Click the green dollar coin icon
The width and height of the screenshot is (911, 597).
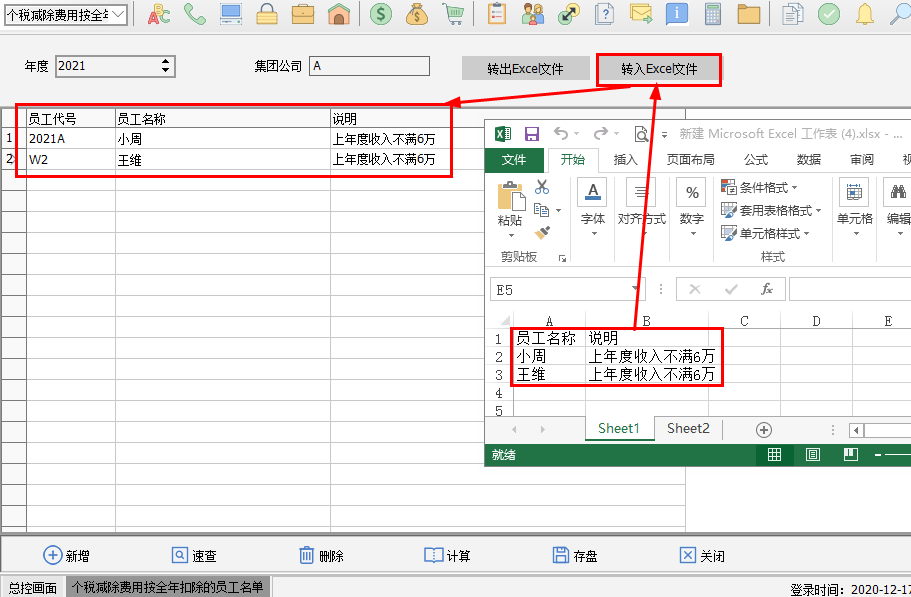point(381,14)
